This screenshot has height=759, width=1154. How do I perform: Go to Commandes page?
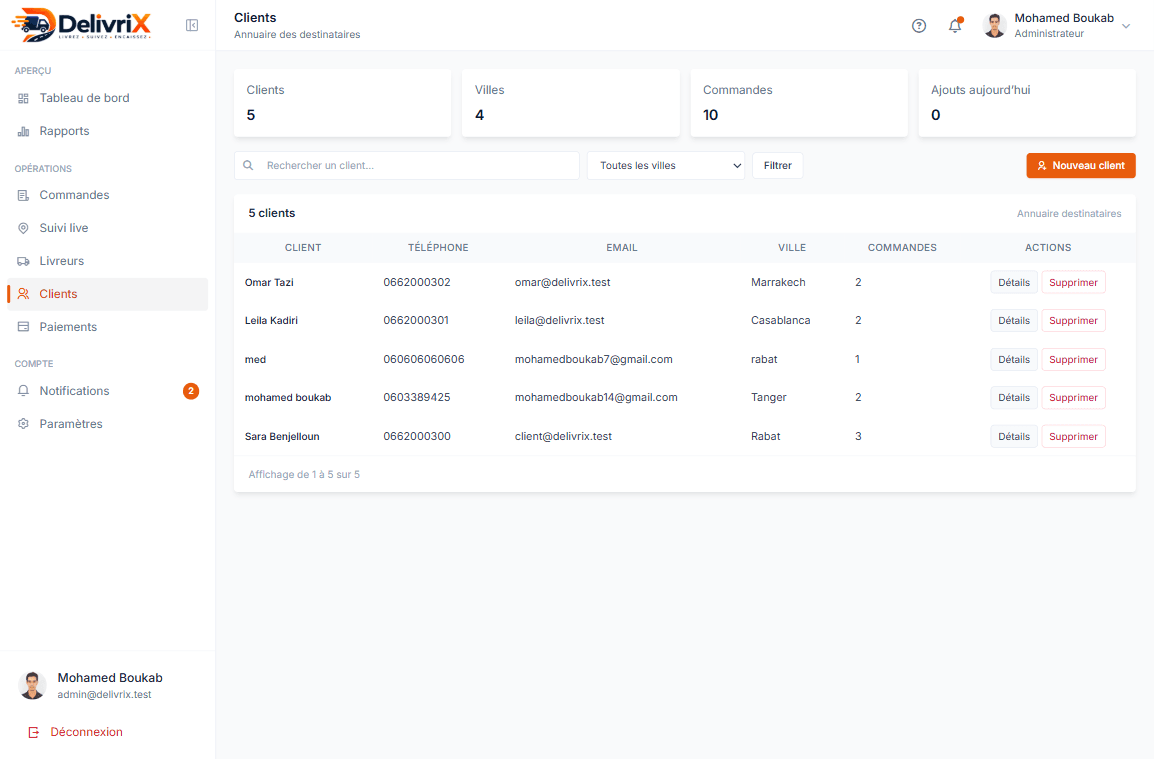(107, 195)
